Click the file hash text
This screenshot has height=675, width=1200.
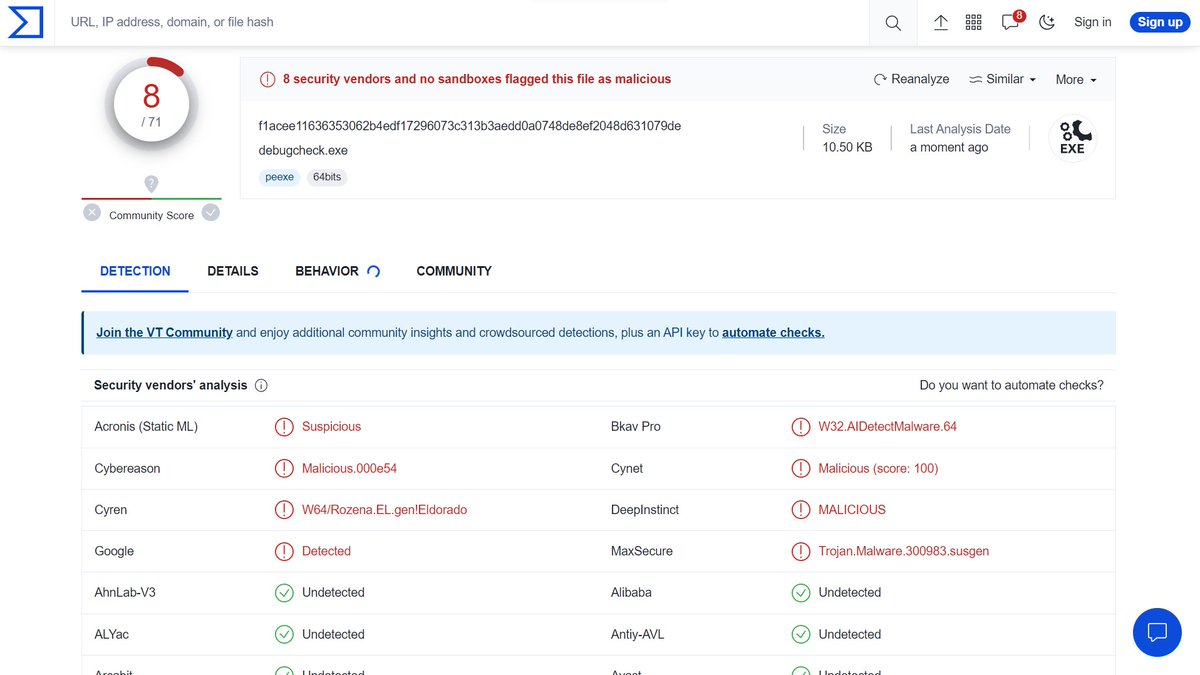(470, 126)
